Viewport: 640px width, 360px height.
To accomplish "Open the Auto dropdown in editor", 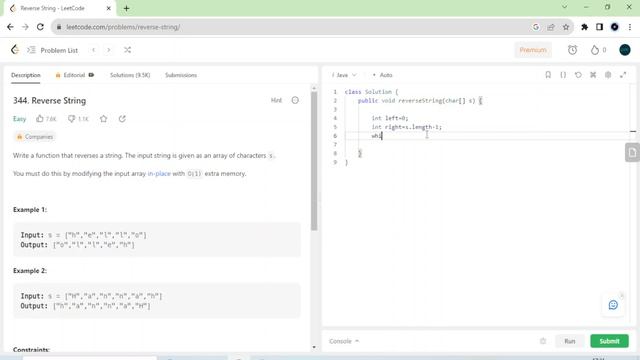I will 382,75.
